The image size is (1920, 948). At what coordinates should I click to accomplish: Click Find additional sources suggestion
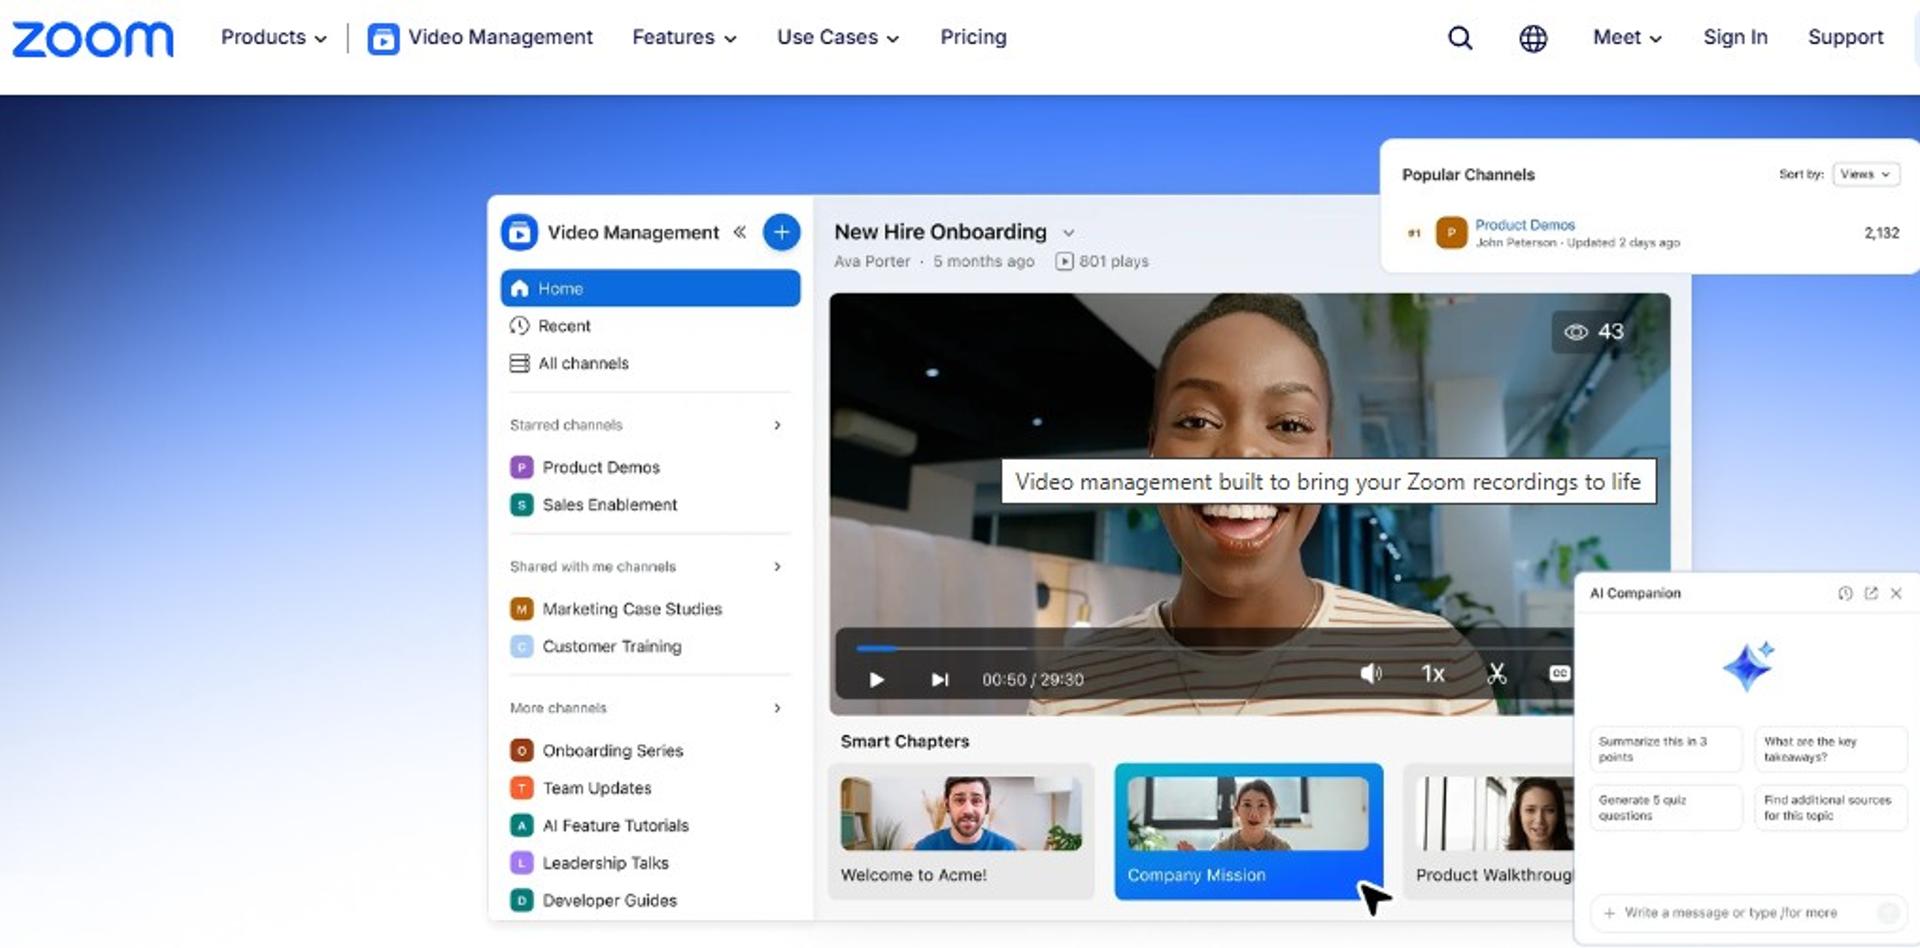(x=1830, y=808)
